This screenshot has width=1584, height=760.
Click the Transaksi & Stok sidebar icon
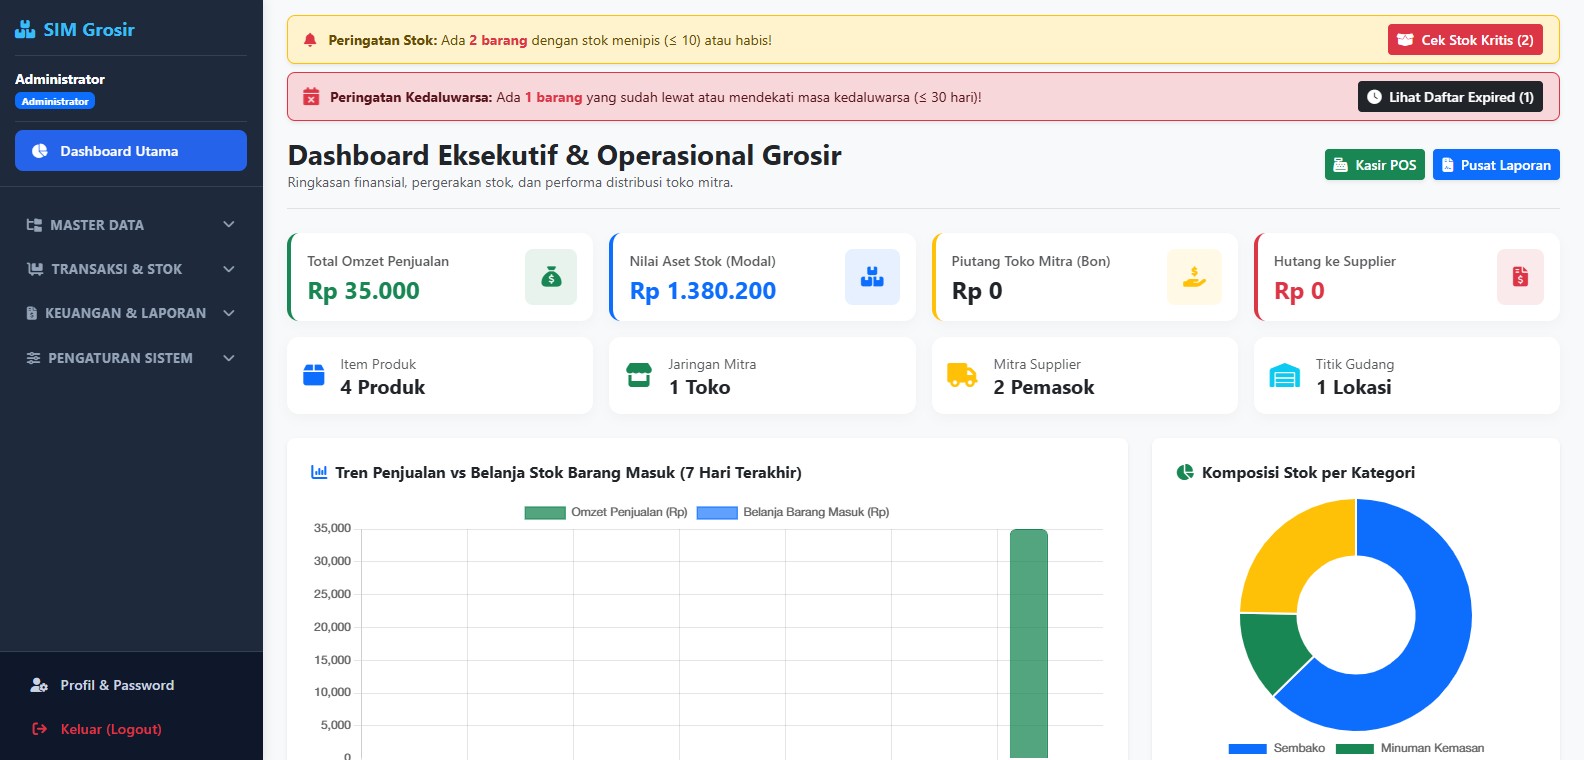(x=35, y=269)
